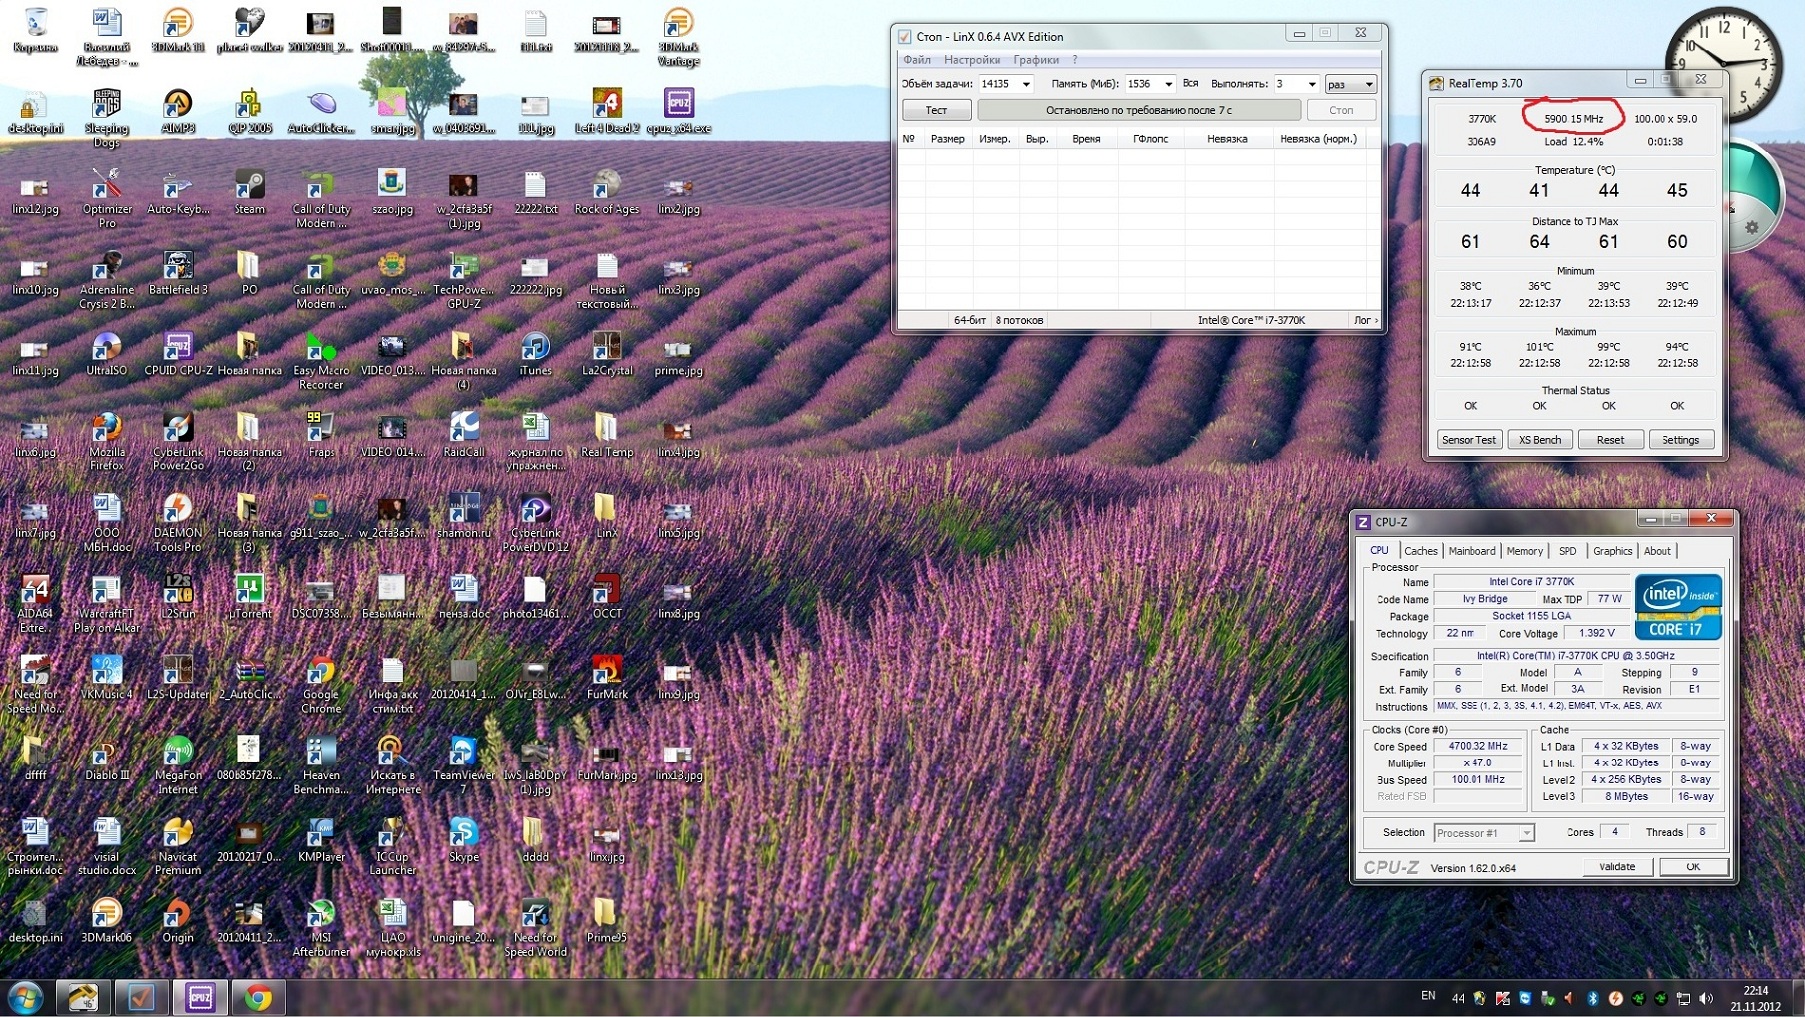Image resolution: width=1805 pixels, height=1017 pixels.
Task: Click the Google Chrome taskbar button
Action: 258,997
